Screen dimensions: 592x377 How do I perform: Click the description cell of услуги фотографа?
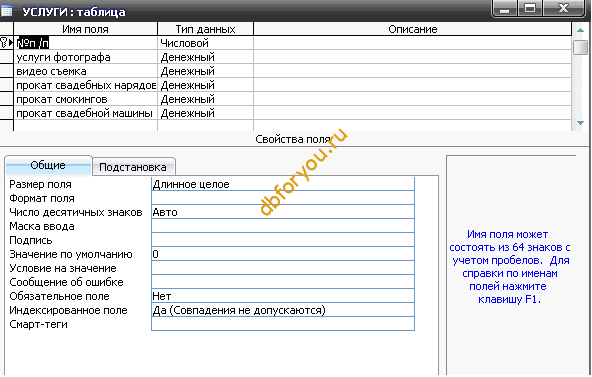(x=413, y=57)
